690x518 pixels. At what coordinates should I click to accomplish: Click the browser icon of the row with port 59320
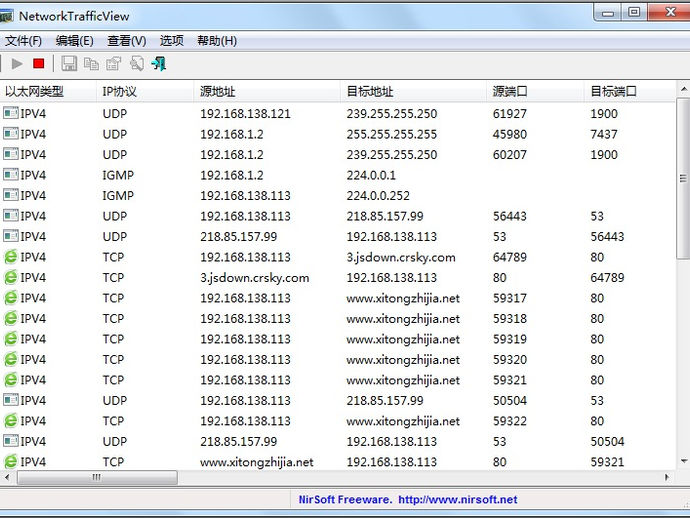click(x=11, y=359)
